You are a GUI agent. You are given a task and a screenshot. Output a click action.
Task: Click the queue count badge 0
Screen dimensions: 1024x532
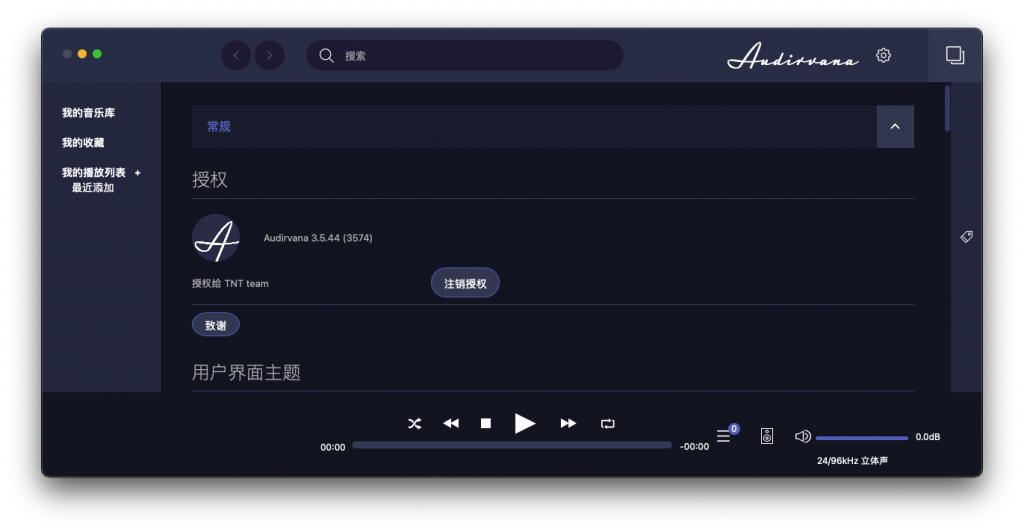pos(734,429)
